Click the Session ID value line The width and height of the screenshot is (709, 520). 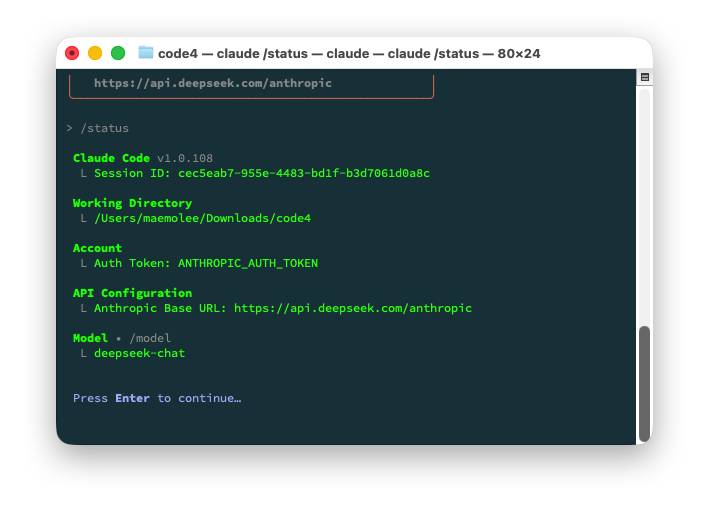click(262, 173)
